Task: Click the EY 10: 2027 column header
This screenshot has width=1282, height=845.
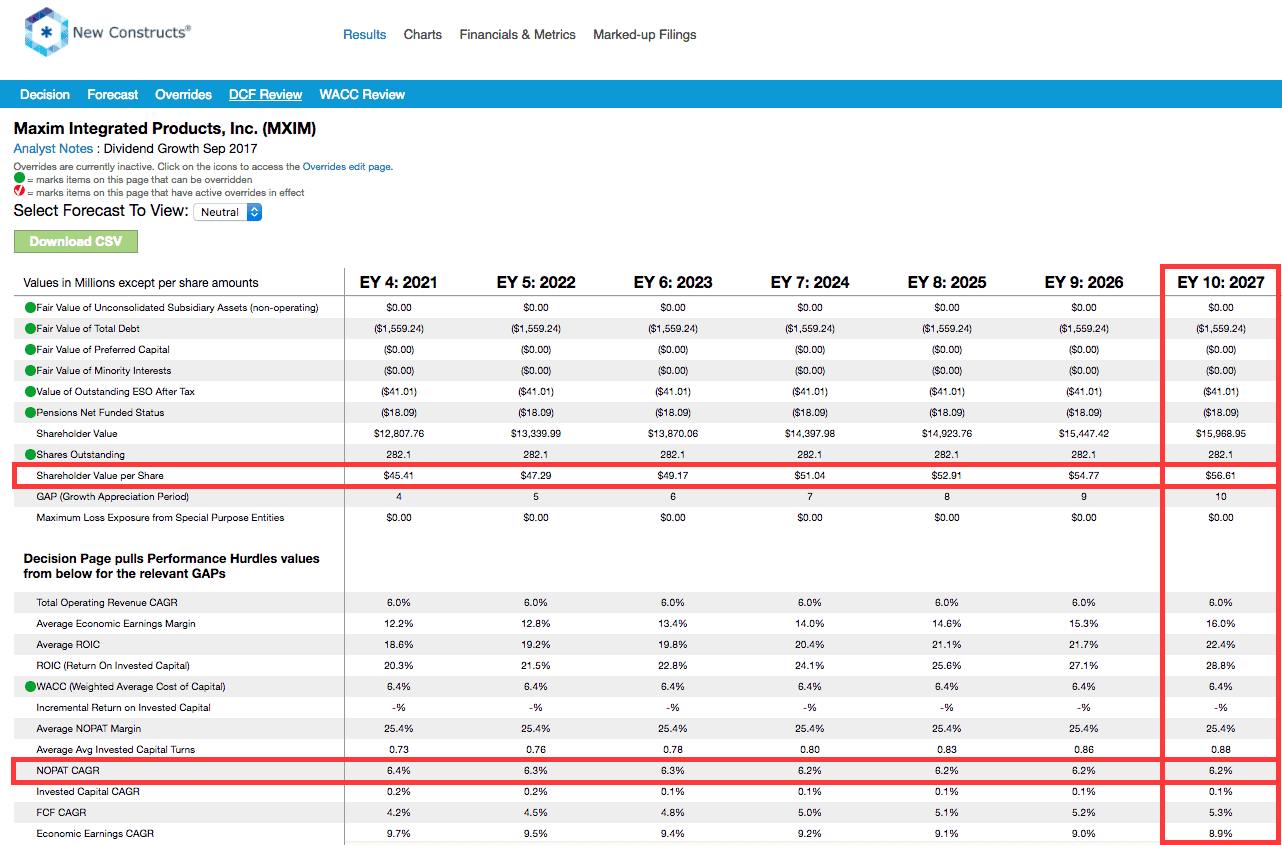Action: [1220, 283]
